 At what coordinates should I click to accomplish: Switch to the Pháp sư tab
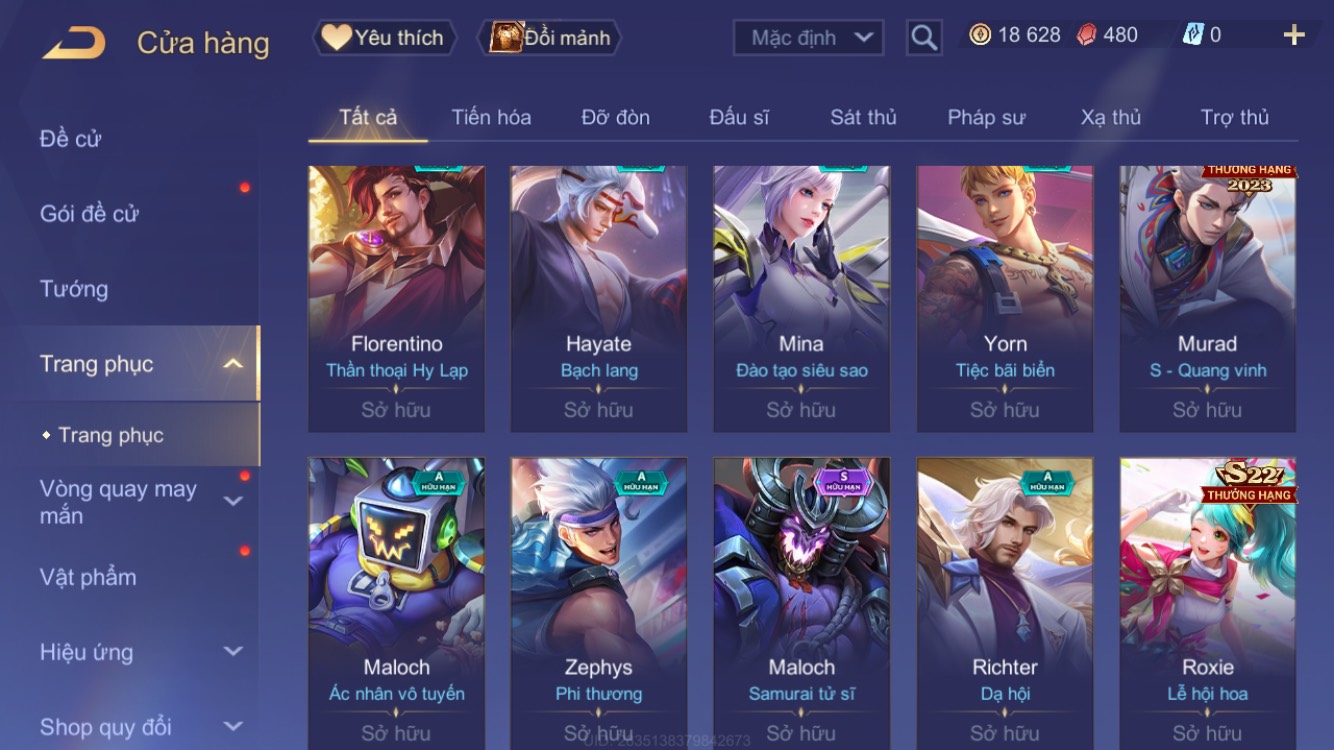(x=986, y=117)
